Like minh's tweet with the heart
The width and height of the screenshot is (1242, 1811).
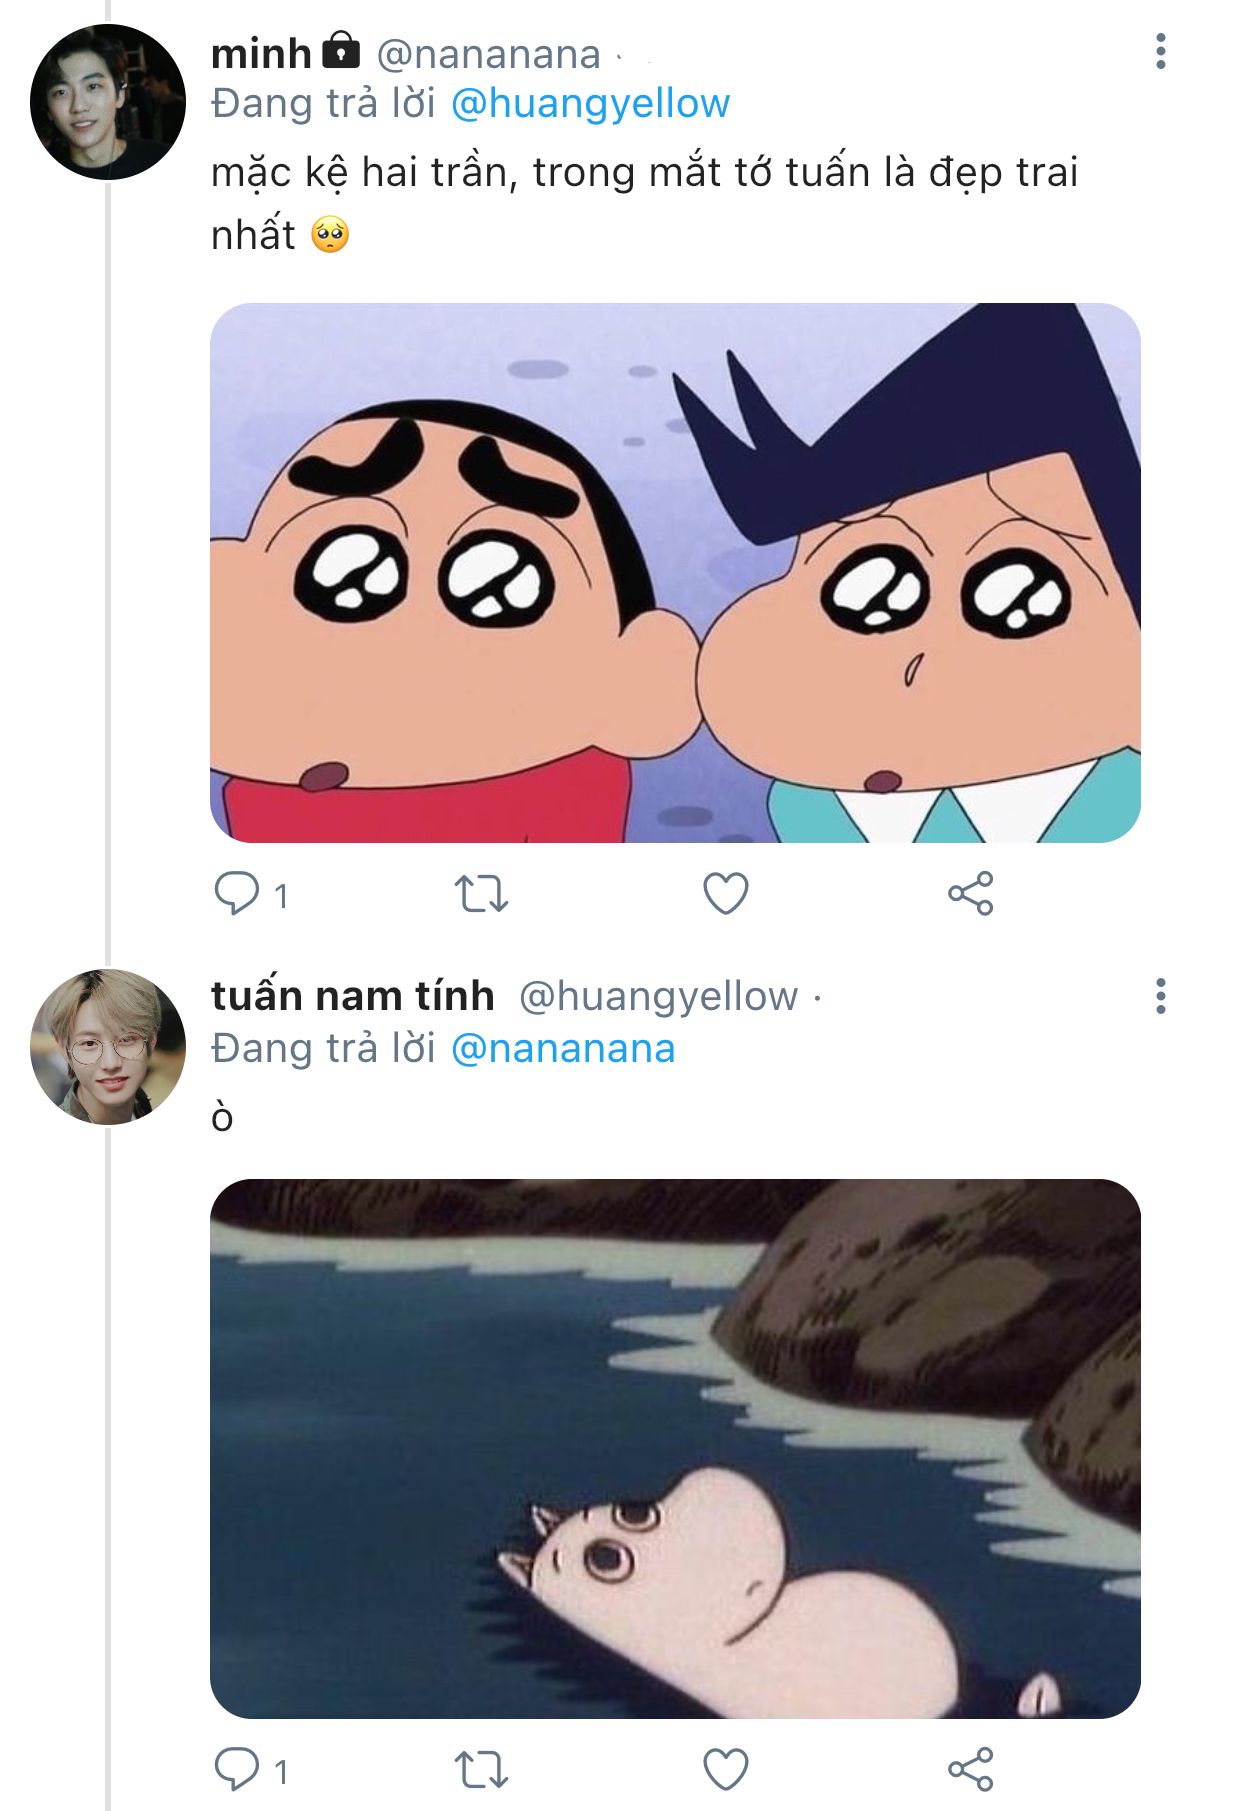pyautogui.click(x=725, y=893)
